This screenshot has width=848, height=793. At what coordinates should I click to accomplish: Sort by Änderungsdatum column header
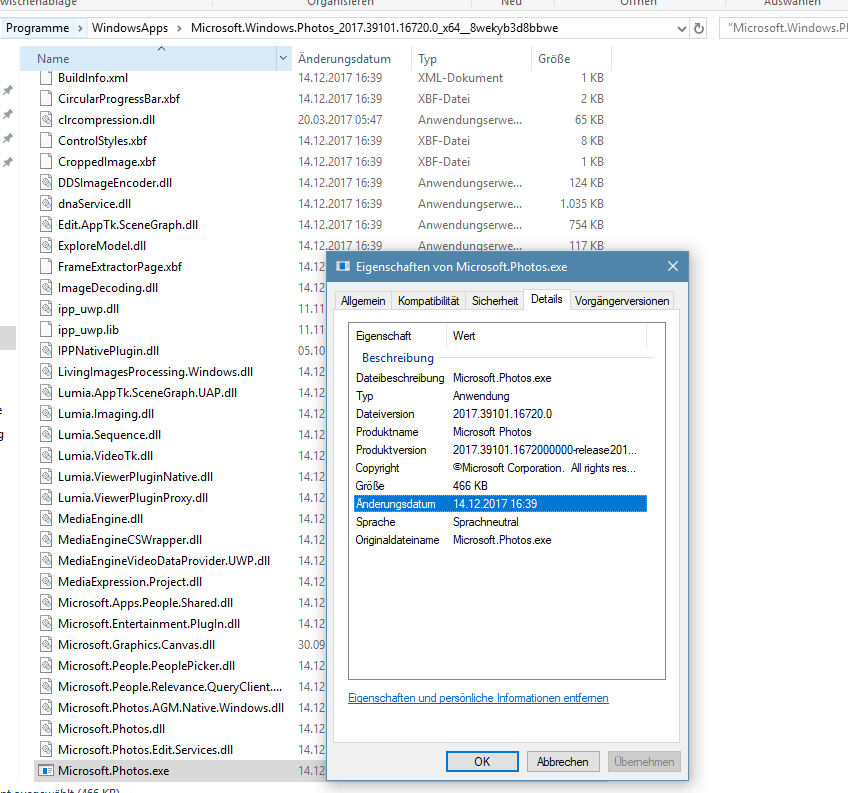point(352,58)
